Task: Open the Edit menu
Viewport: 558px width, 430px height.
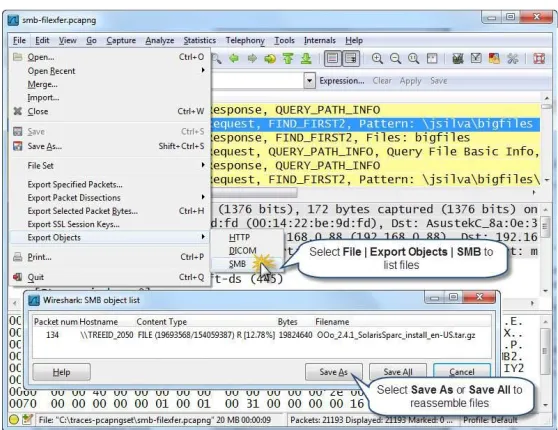Action: point(42,41)
